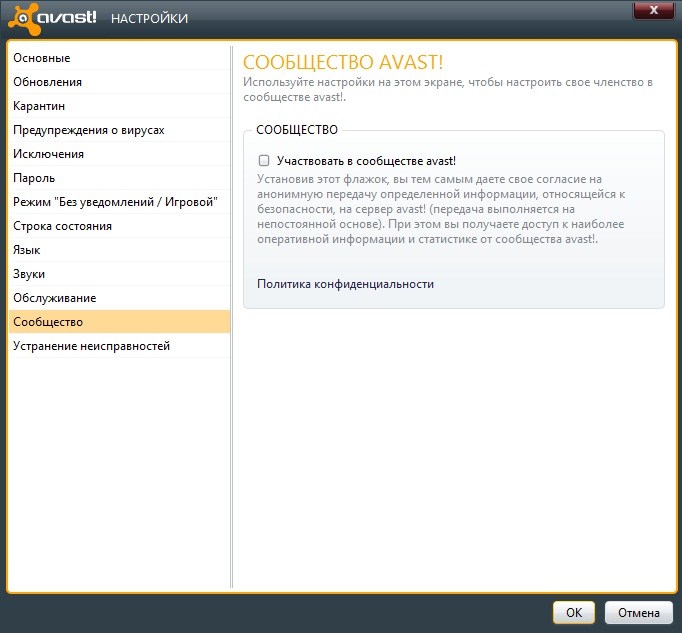The width and height of the screenshot is (682, 633).
Task: Click the description starting with Установив этот флажок
Action: 441,209
